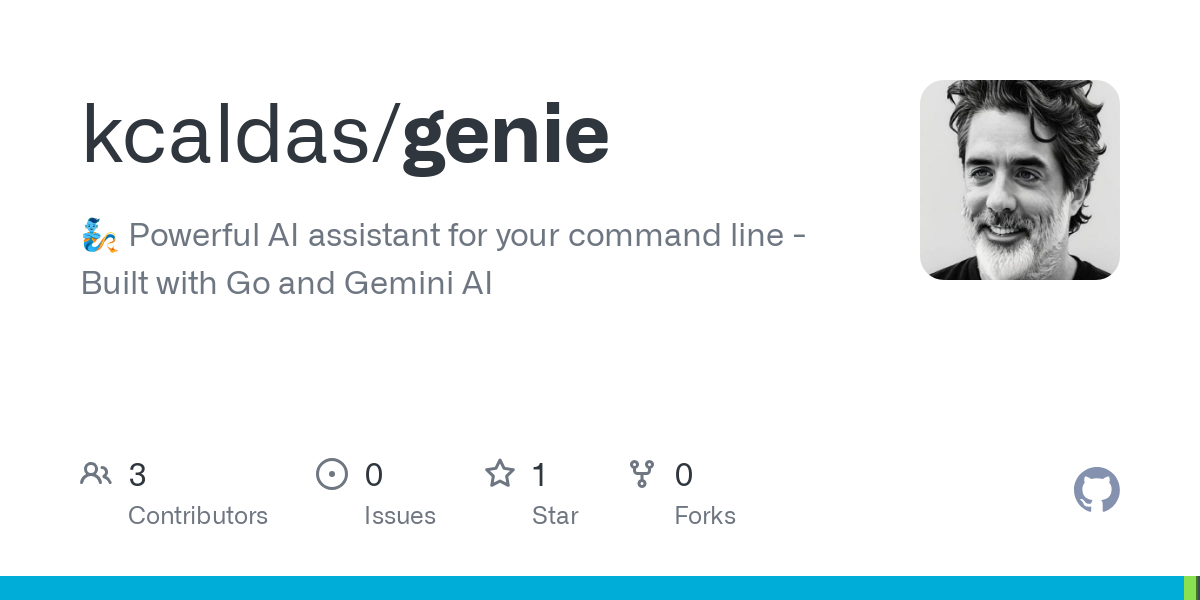Click the GitHub octocat logo

1096,490
